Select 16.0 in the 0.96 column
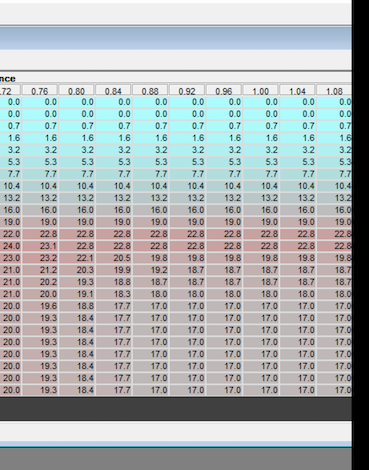The width and height of the screenshot is (369, 470). (224, 210)
